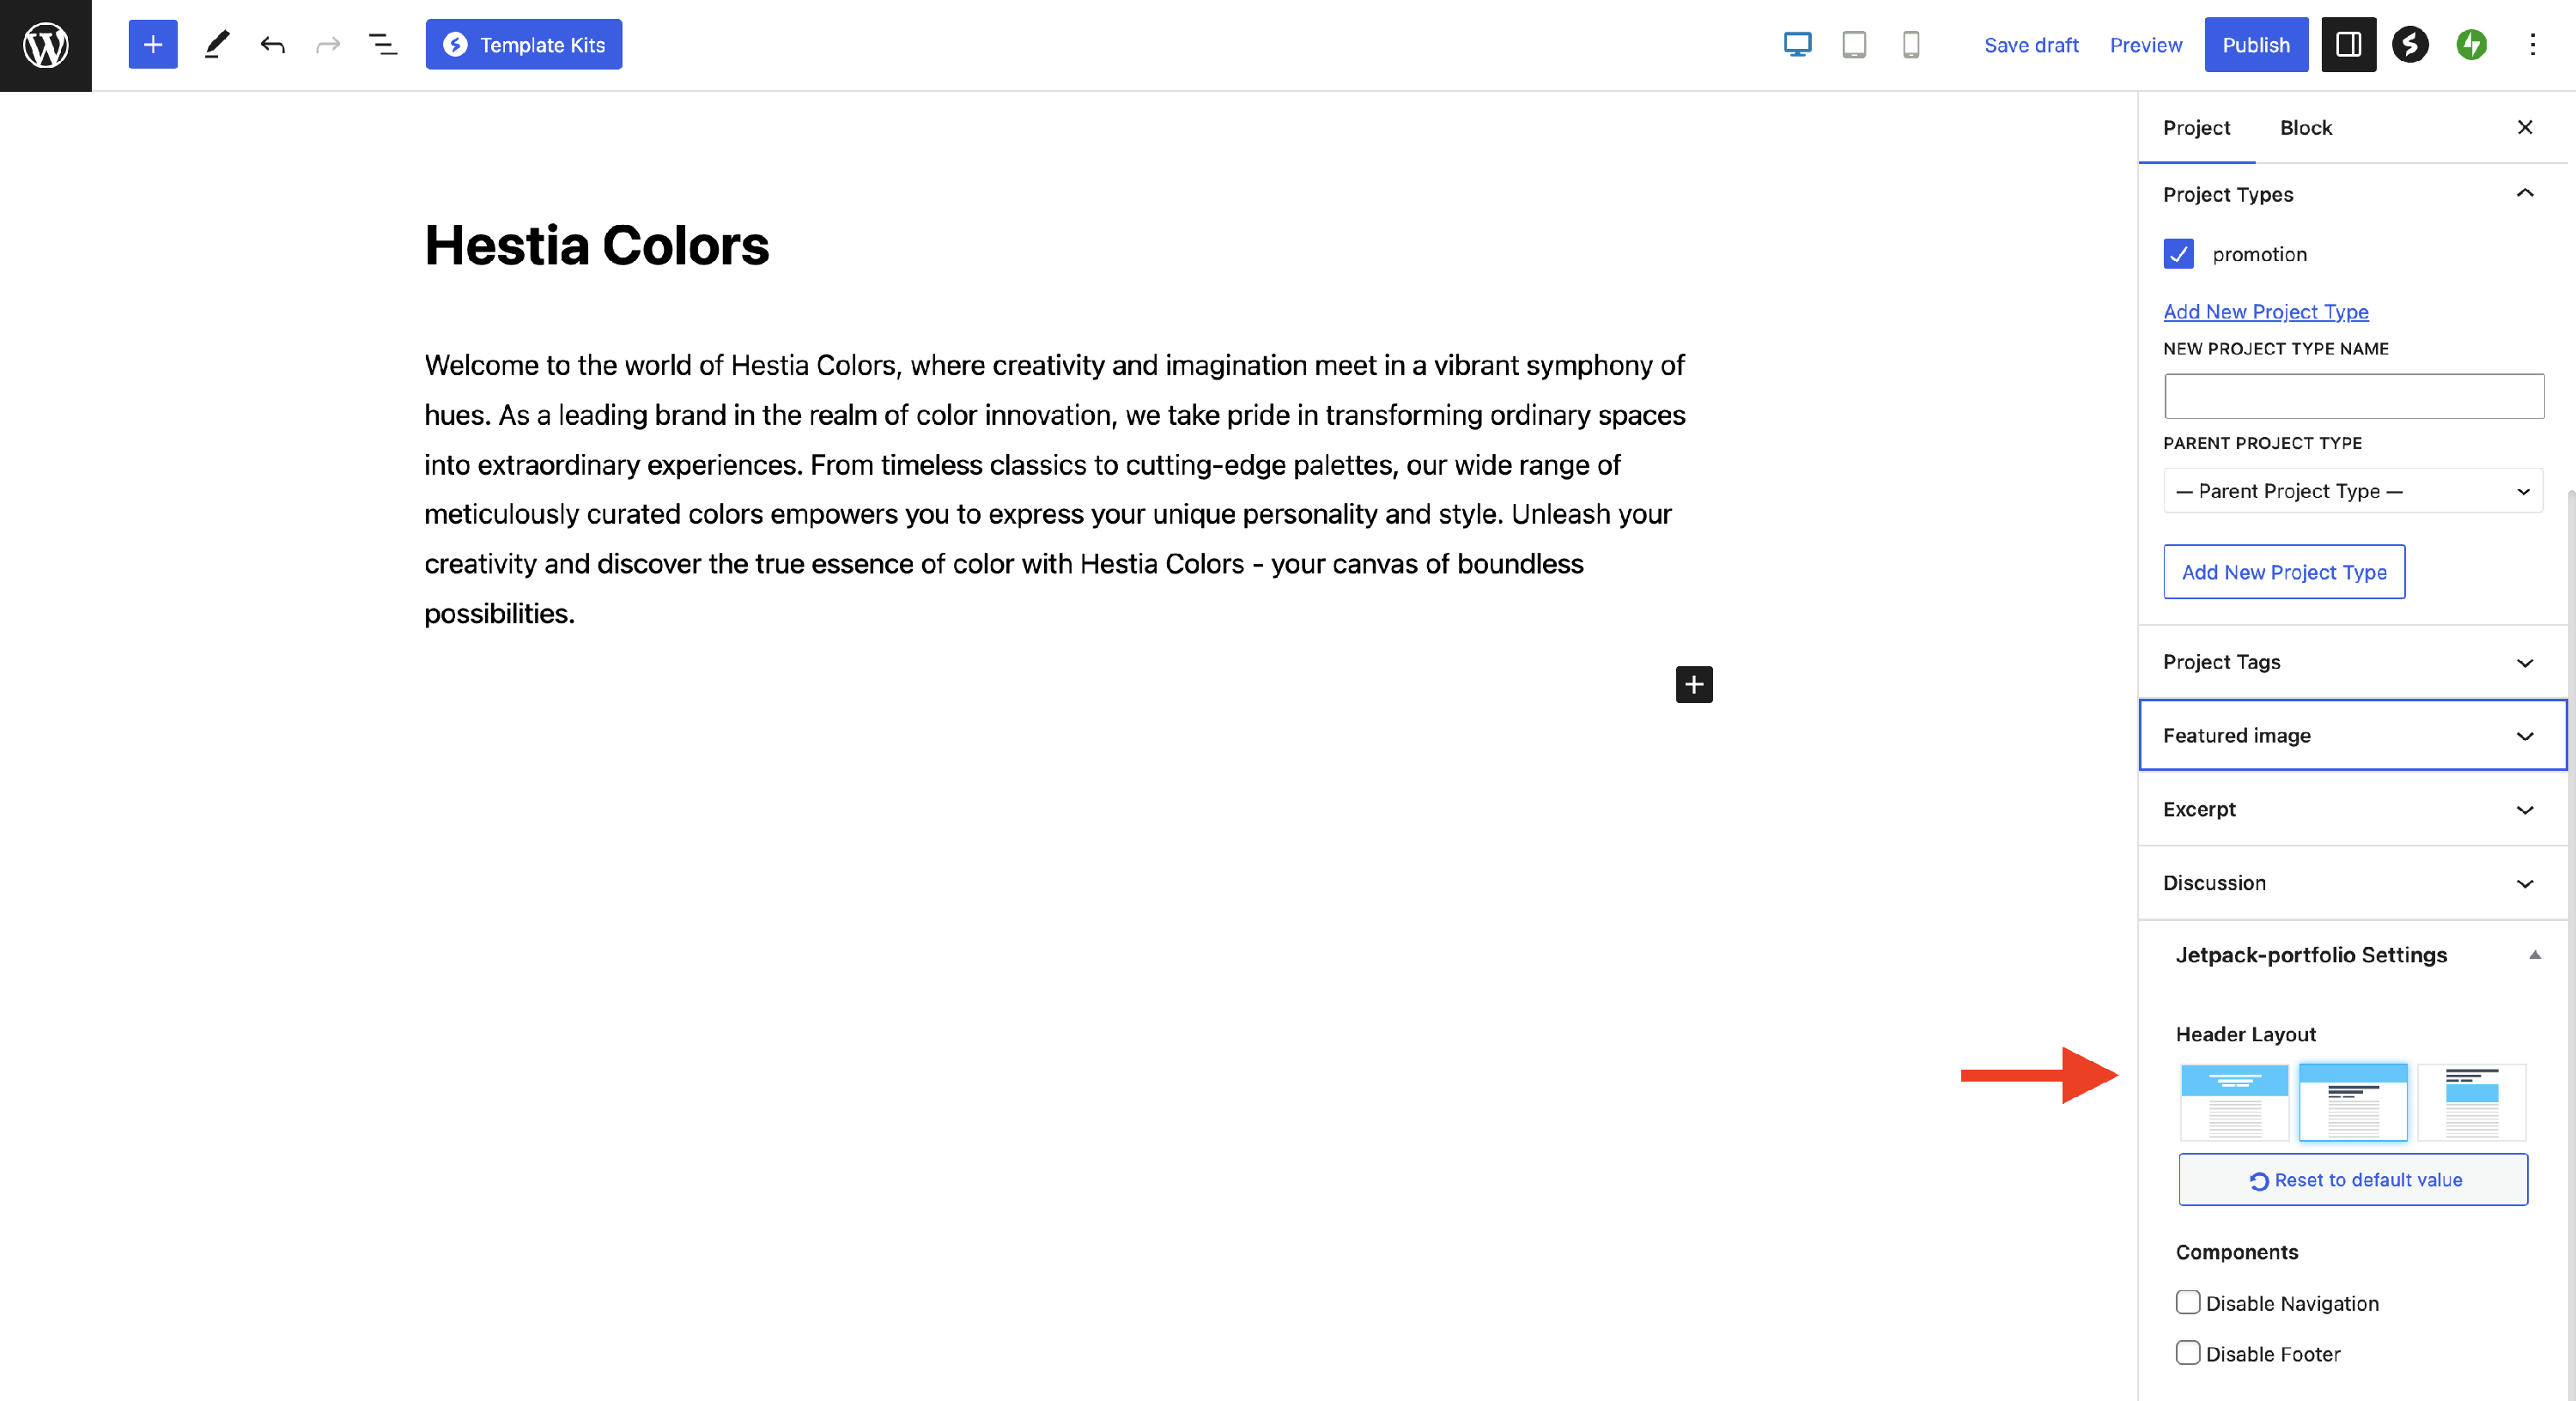Toggle the Settings sidebar panel icon
2576x1401 pixels.
click(x=2348, y=45)
